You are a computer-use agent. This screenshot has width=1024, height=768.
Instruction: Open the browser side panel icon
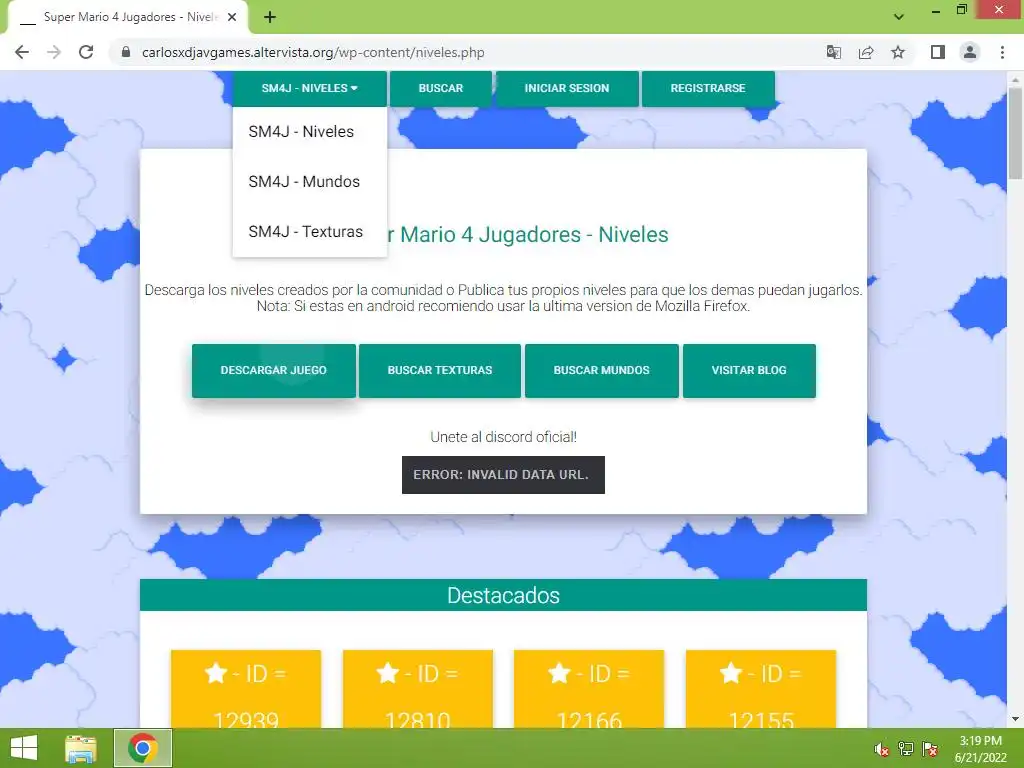(x=938, y=52)
